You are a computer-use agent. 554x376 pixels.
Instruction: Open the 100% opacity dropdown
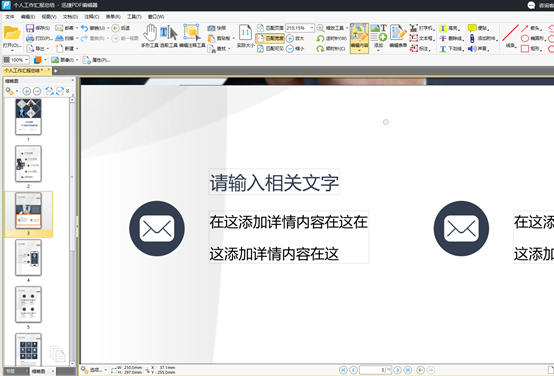[x=26, y=60]
